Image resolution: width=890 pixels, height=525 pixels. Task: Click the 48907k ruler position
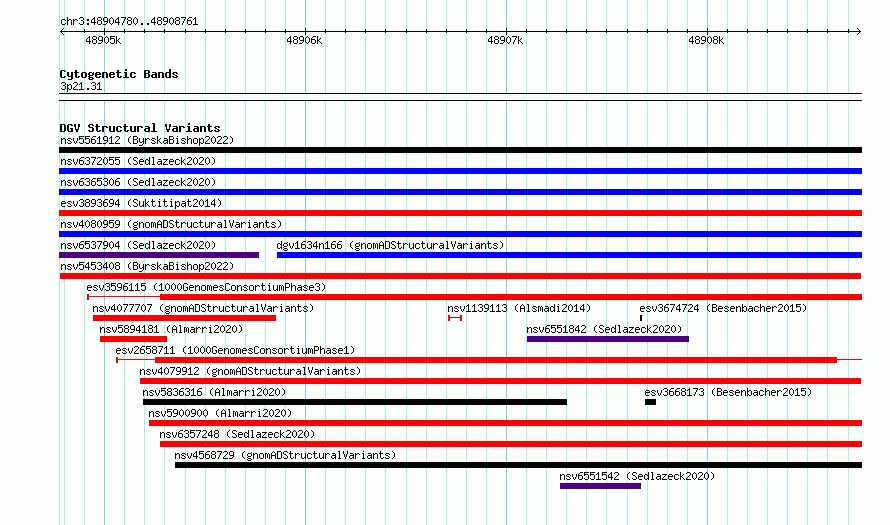pyautogui.click(x=505, y=40)
